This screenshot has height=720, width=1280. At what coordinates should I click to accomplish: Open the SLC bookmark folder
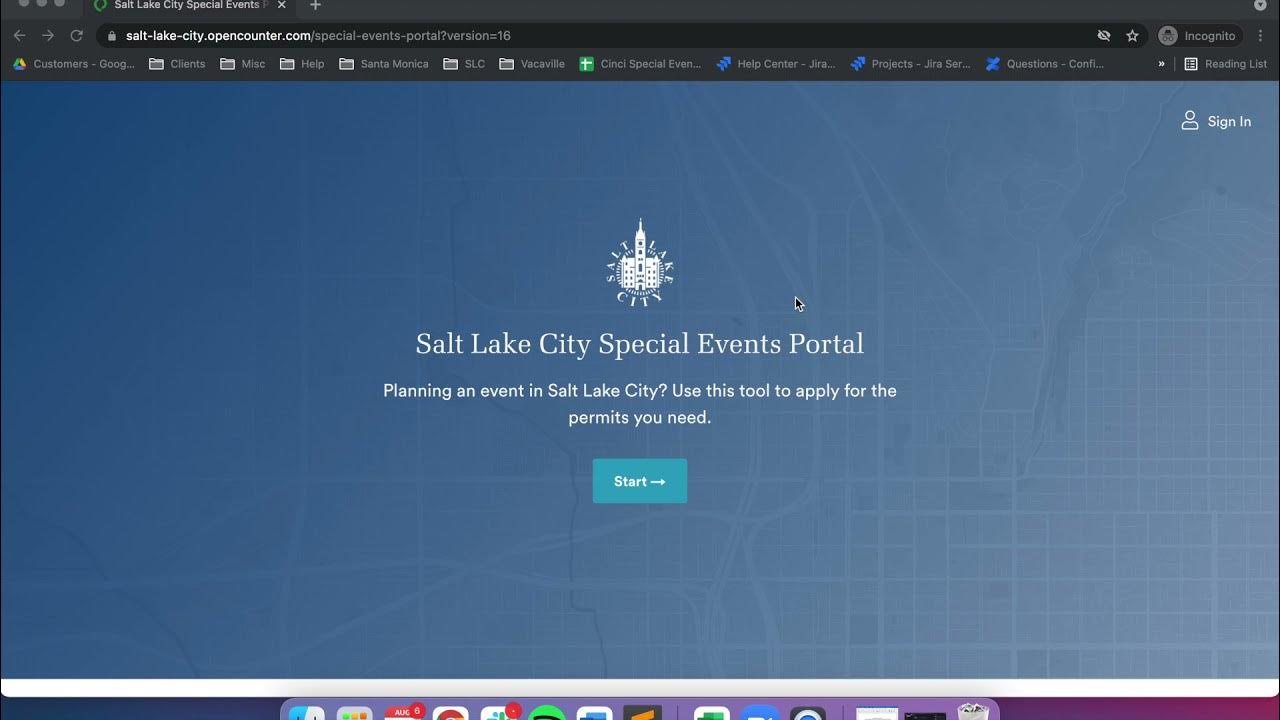(464, 64)
